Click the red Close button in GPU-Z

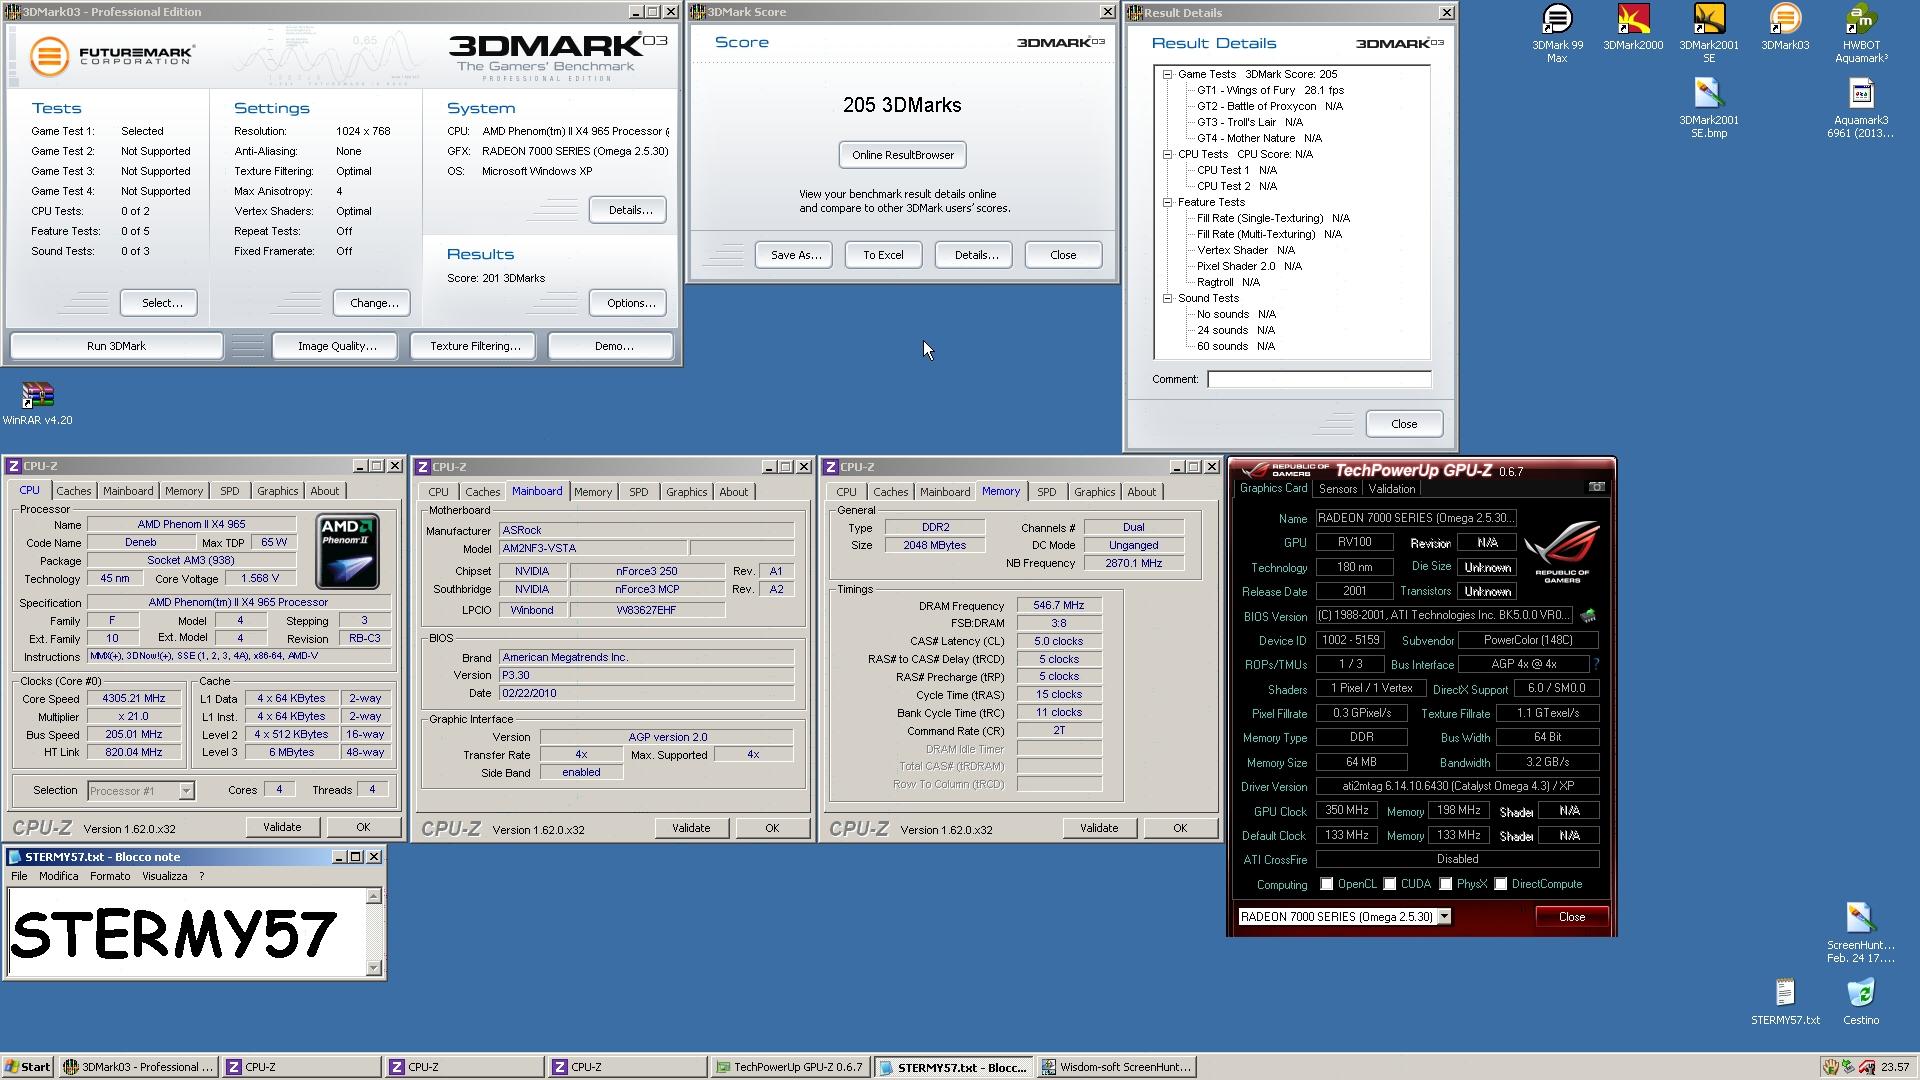tap(1571, 917)
